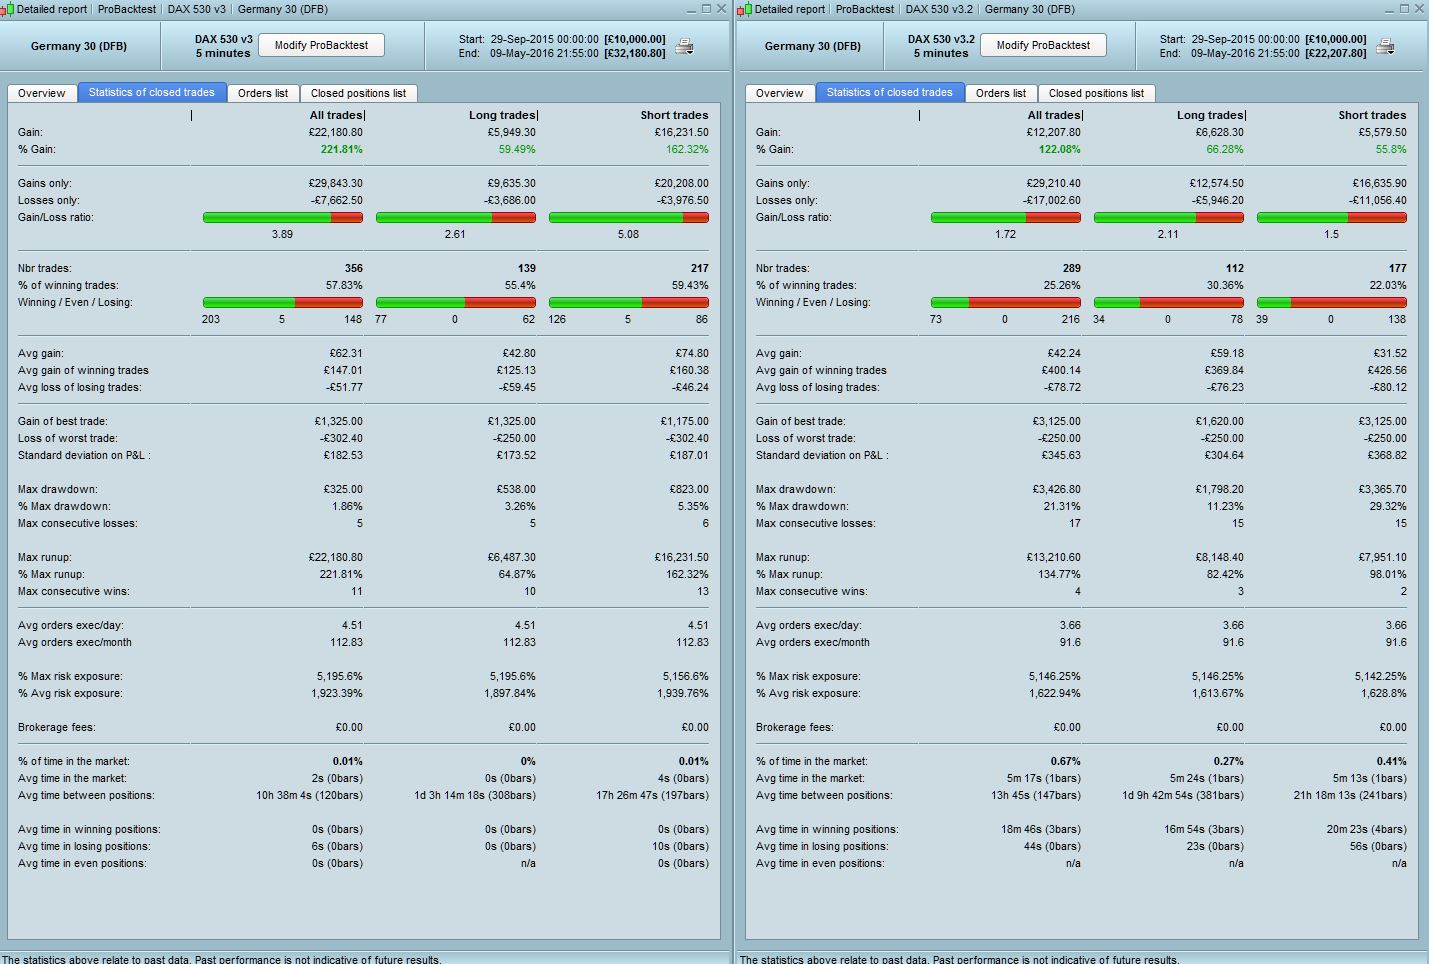Image resolution: width=1429 pixels, height=964 pixels.
Task: Open the Overview tab in DAX 530 v3 window
Action: [x=42, y=93]
